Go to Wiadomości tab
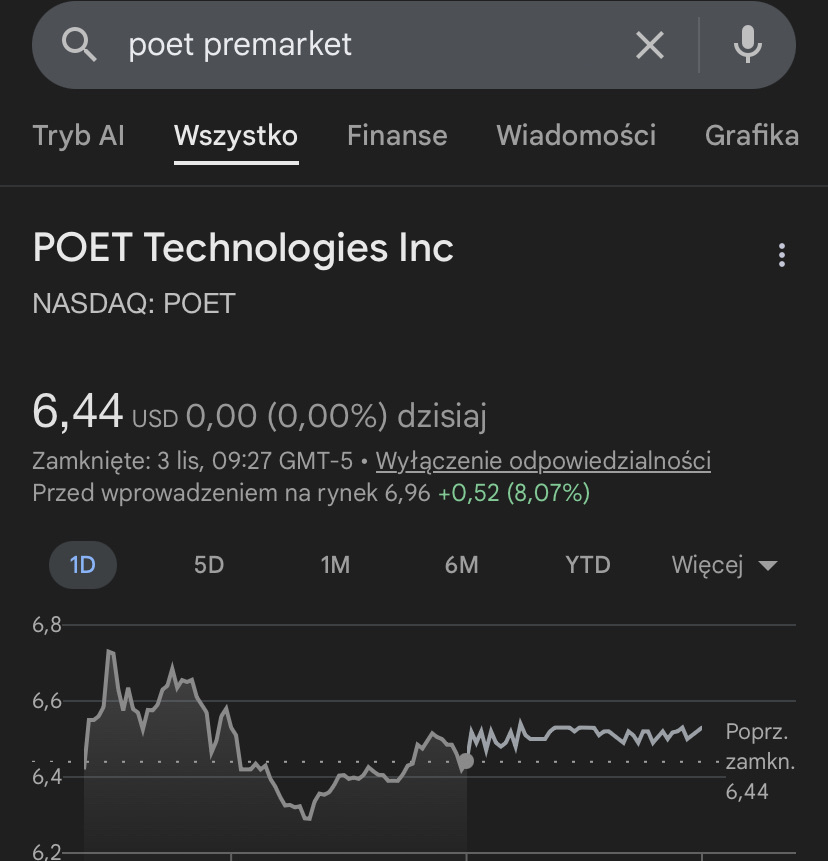The image size is (828, 861). pos(576,136)
